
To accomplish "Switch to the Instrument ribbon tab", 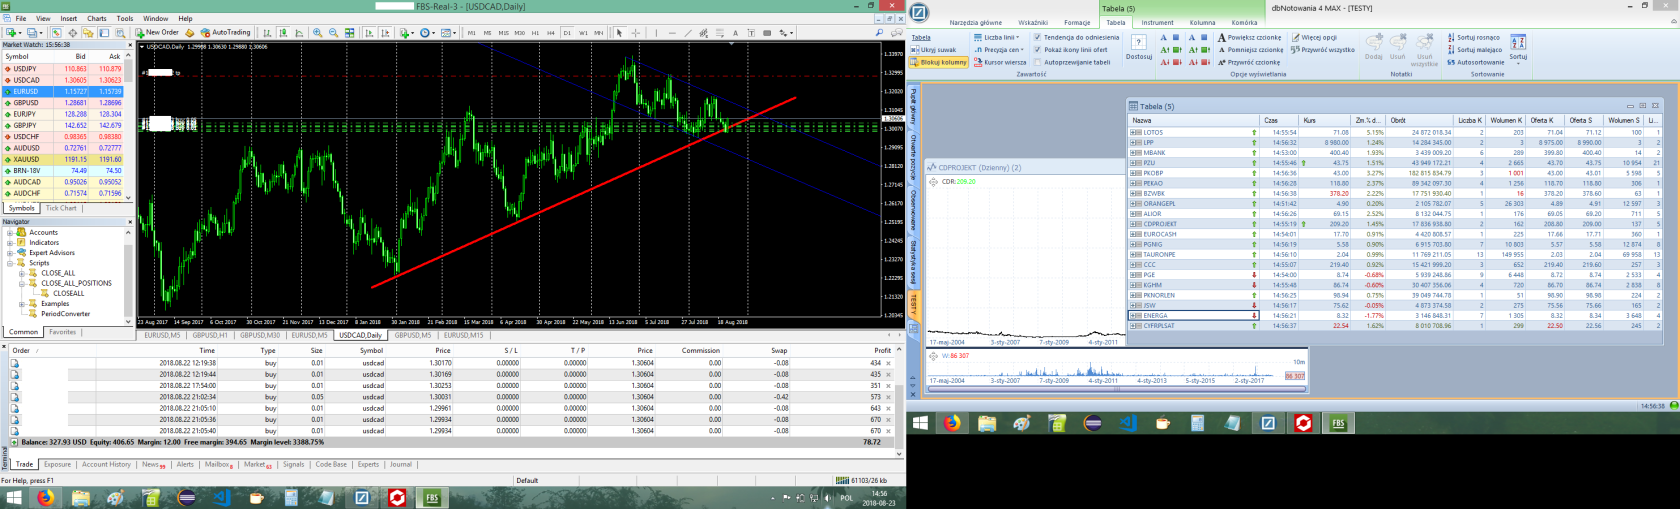I will click(x=1158, y=22).
